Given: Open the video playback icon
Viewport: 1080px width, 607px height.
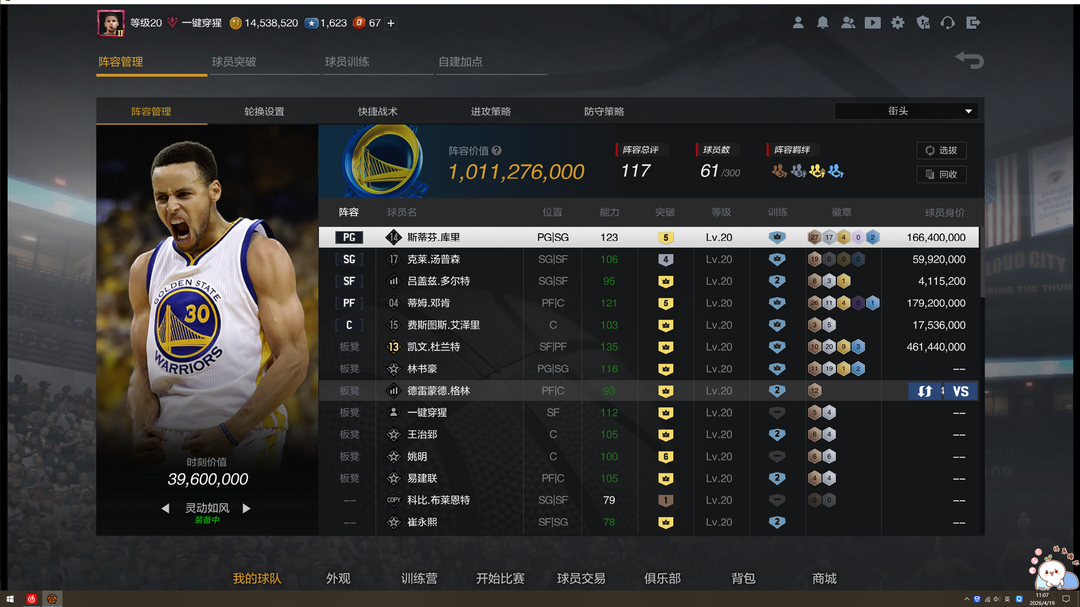Looking at the screenshot, I should coord(872,23).
